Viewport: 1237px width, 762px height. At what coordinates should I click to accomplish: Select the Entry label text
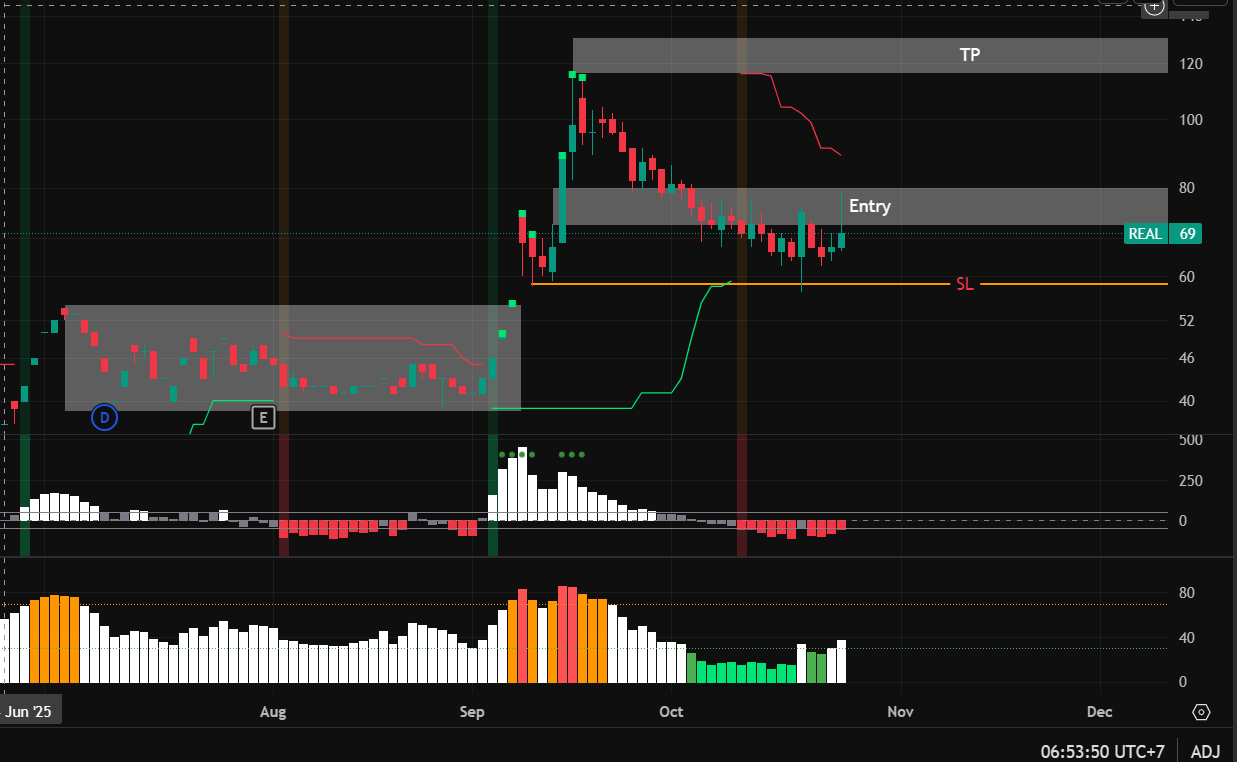click(869, 206)
